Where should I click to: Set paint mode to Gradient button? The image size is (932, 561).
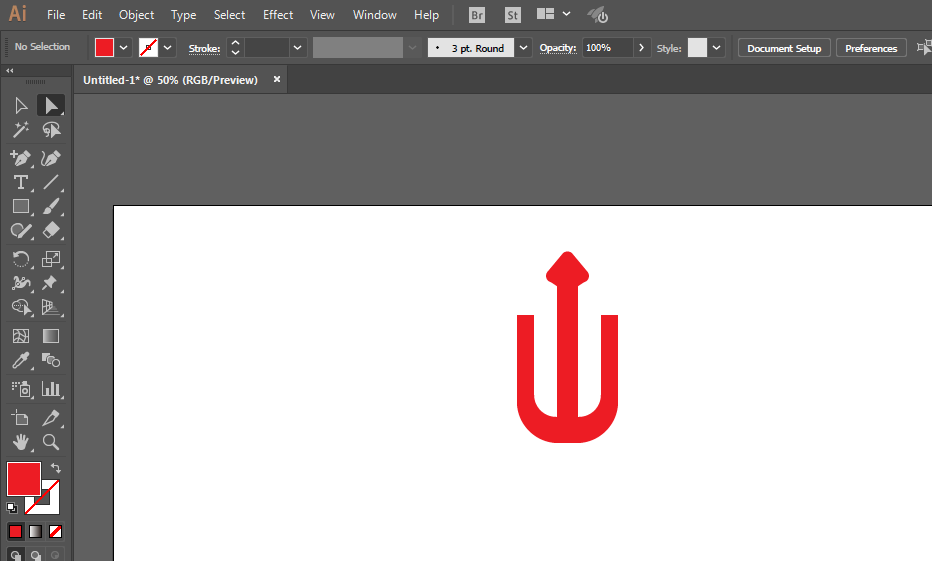pyautogui.click(x=36, y=531)
